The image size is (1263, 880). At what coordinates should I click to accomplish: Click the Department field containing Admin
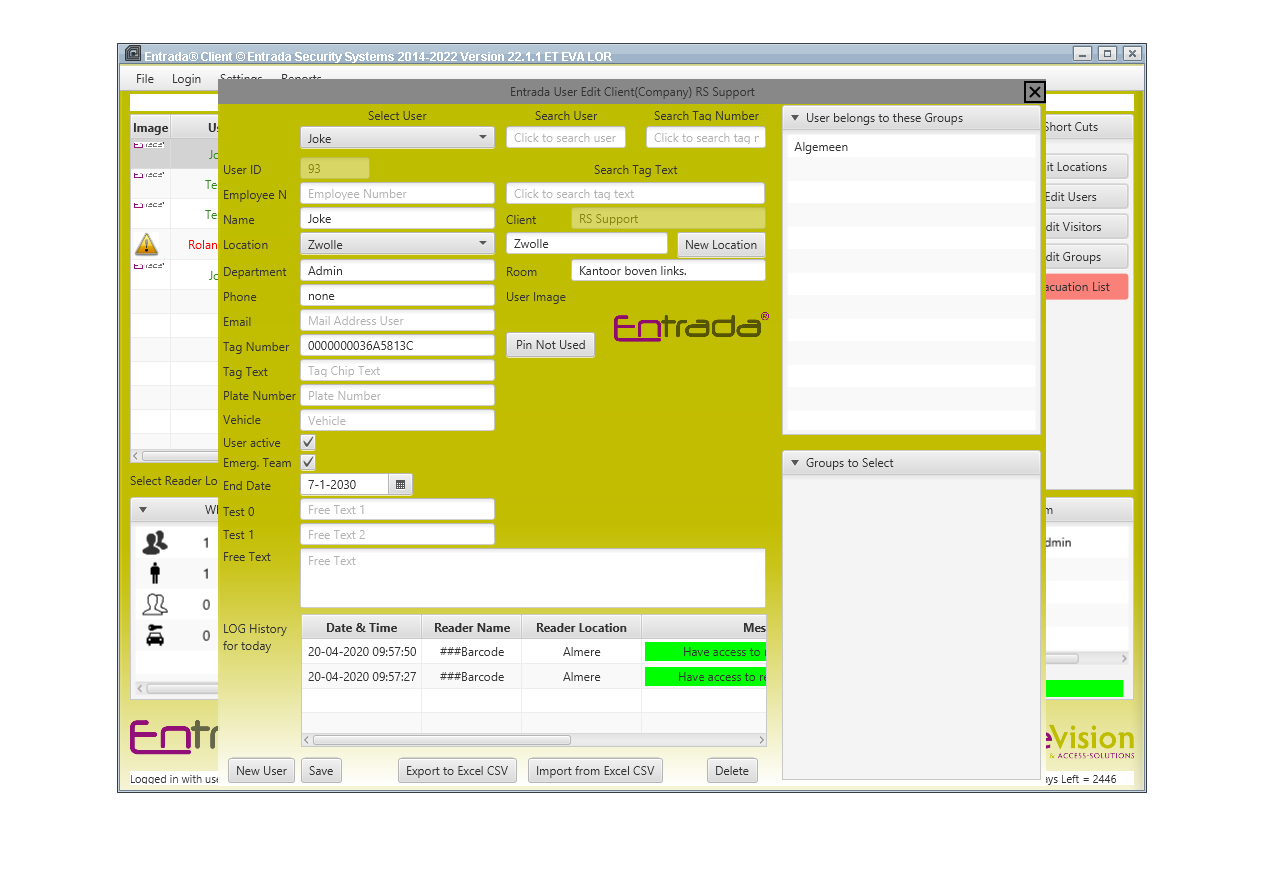[397, 271]
